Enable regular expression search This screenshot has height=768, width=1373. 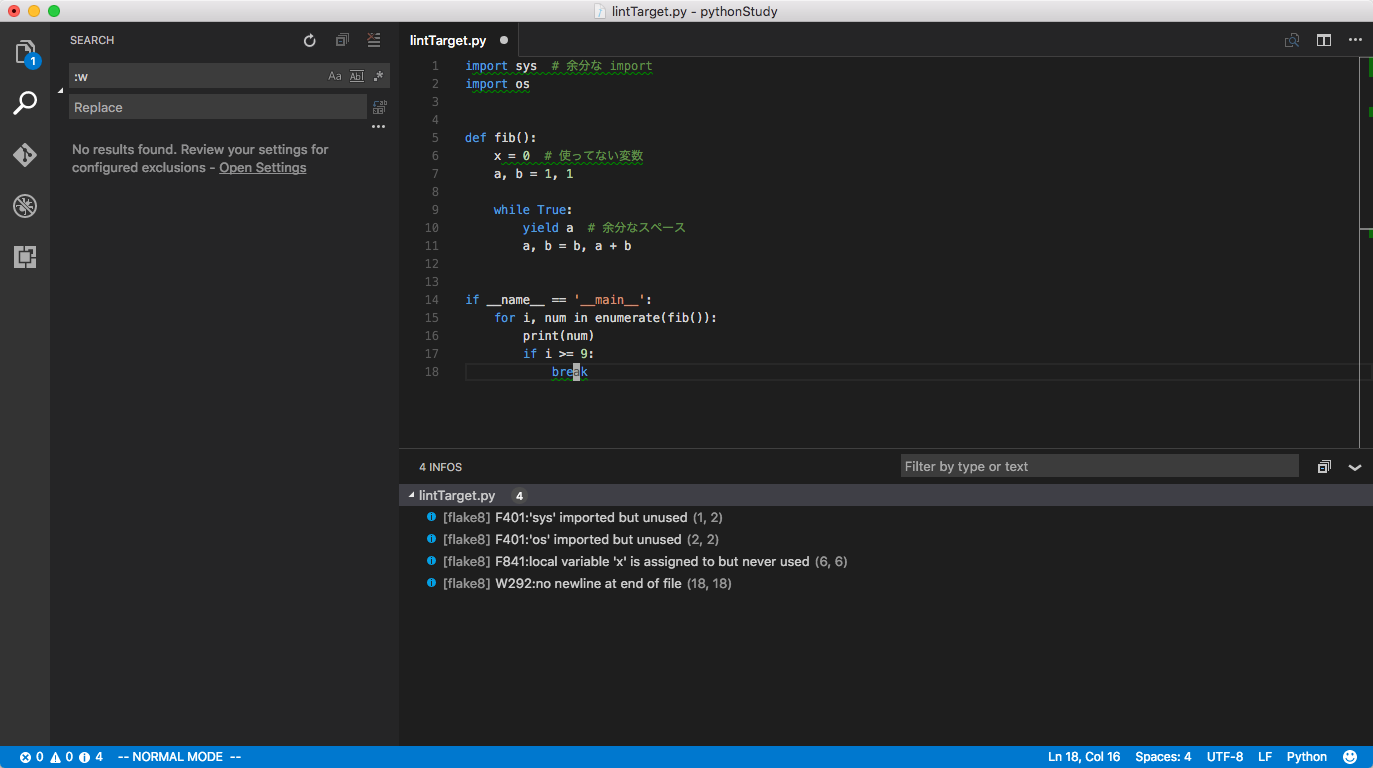(x=377, y=75)
